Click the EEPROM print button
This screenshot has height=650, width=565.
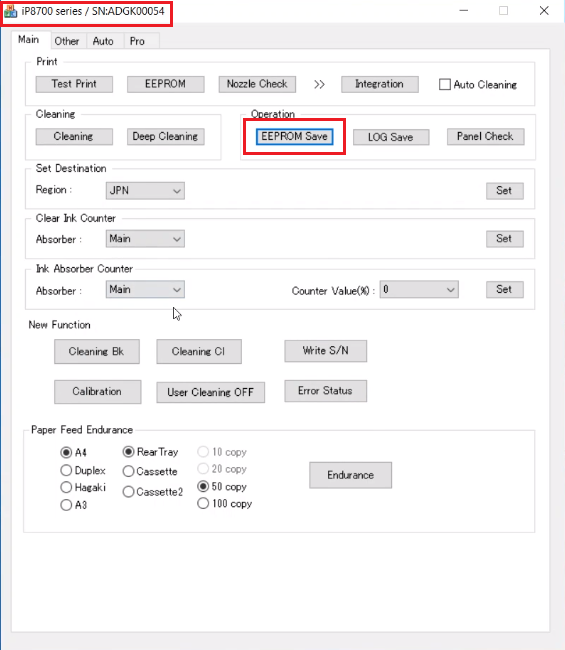(165, 84)
